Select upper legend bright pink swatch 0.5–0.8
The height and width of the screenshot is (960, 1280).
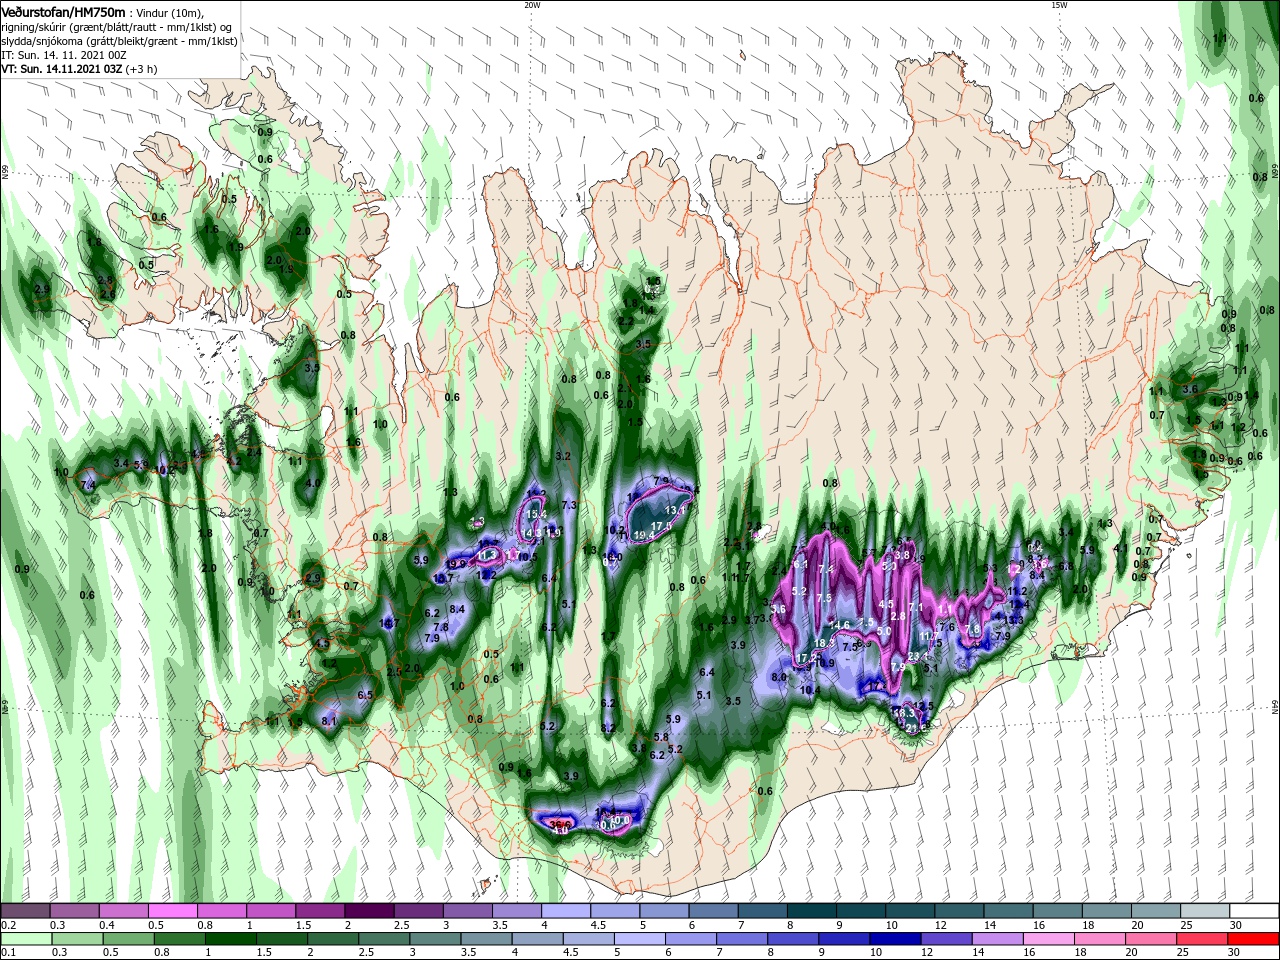pyautogui.click(x=172, y=911)
